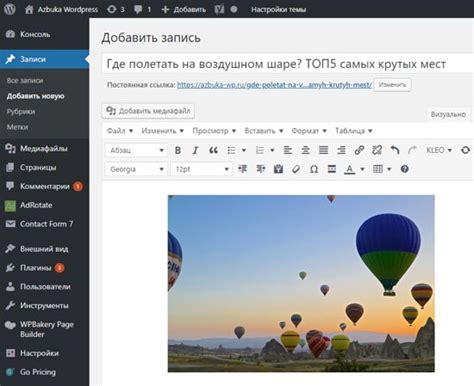Viewport: 474px width, 386px height.
Task: Open Рубрики submenu item
Action: 21,112
